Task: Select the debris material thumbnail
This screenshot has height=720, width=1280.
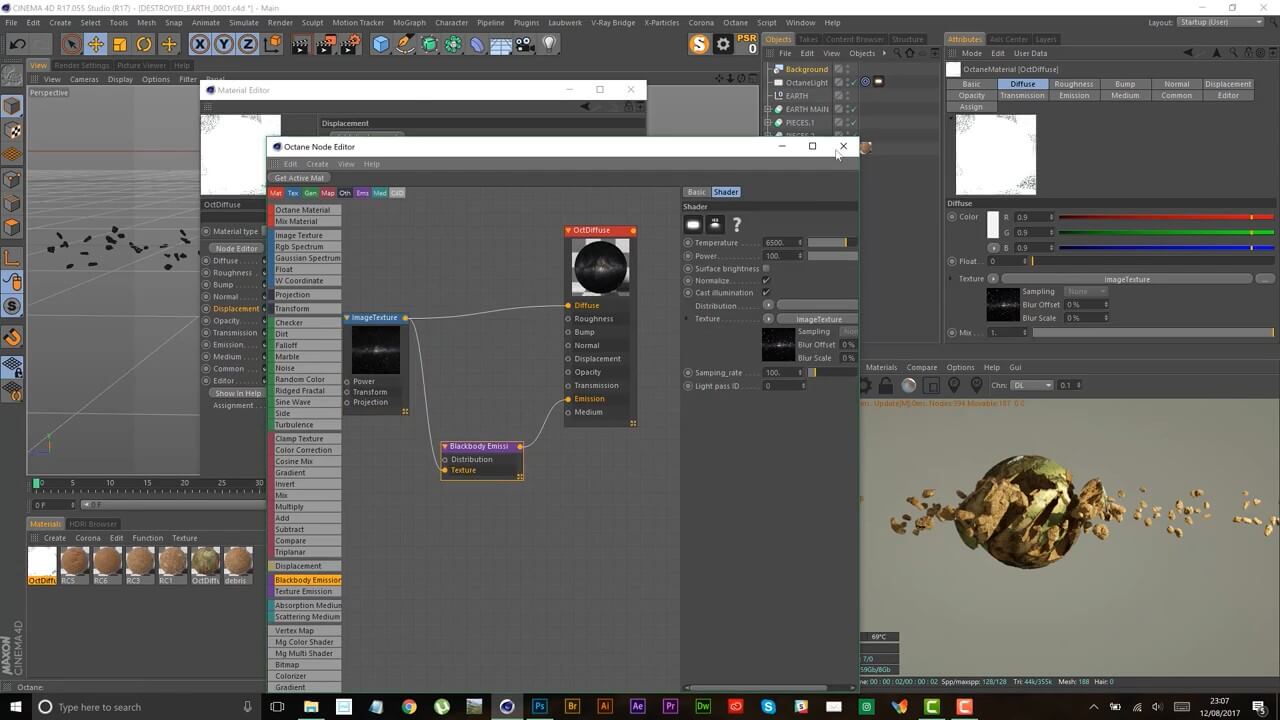Action: click(238, 563)
